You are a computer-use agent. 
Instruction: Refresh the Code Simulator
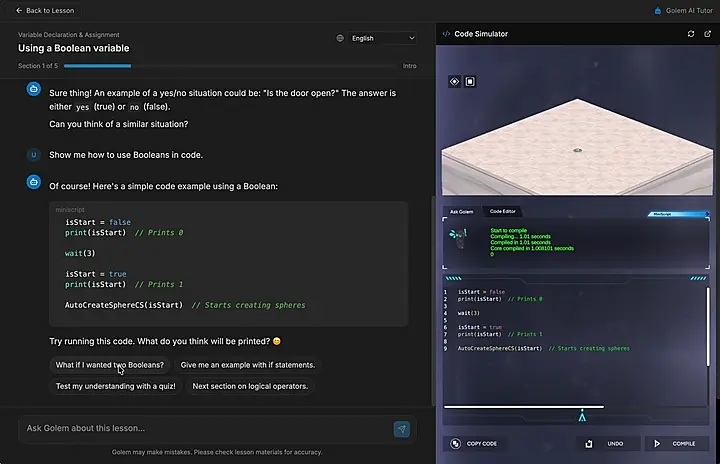click(x=691, y=34)
